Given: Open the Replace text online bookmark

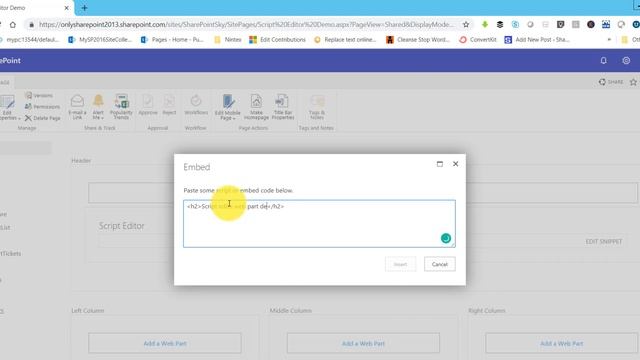Looking at the screenshot, I should point(345,40).
